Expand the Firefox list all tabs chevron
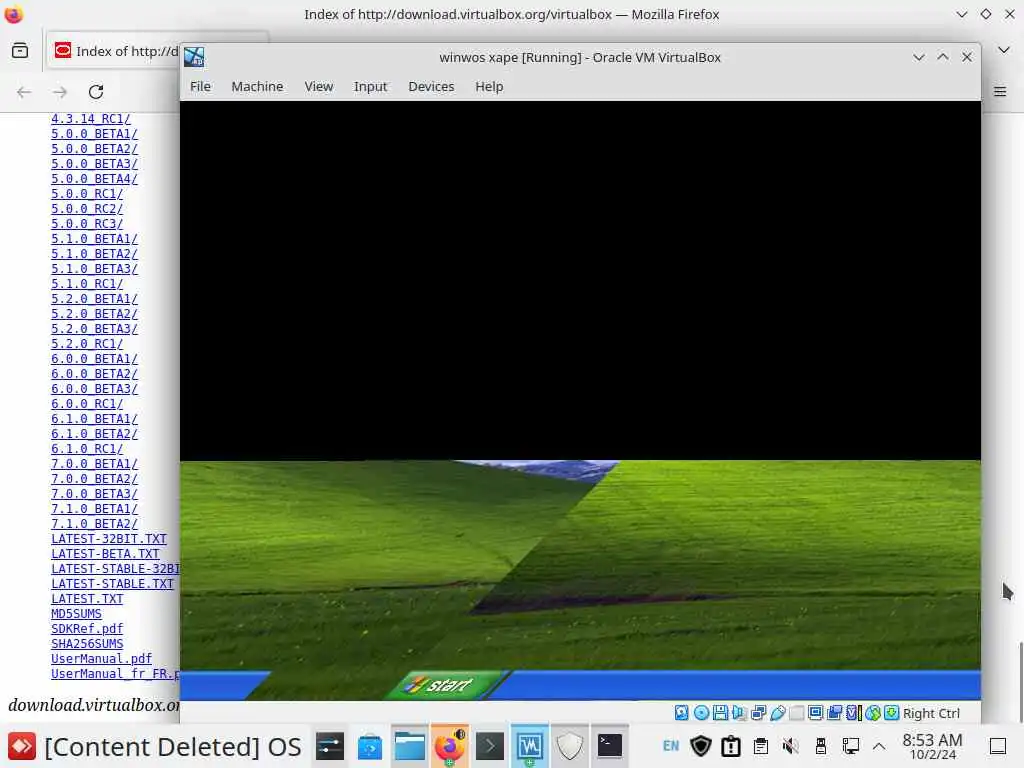 click(x=1004, y=50)
